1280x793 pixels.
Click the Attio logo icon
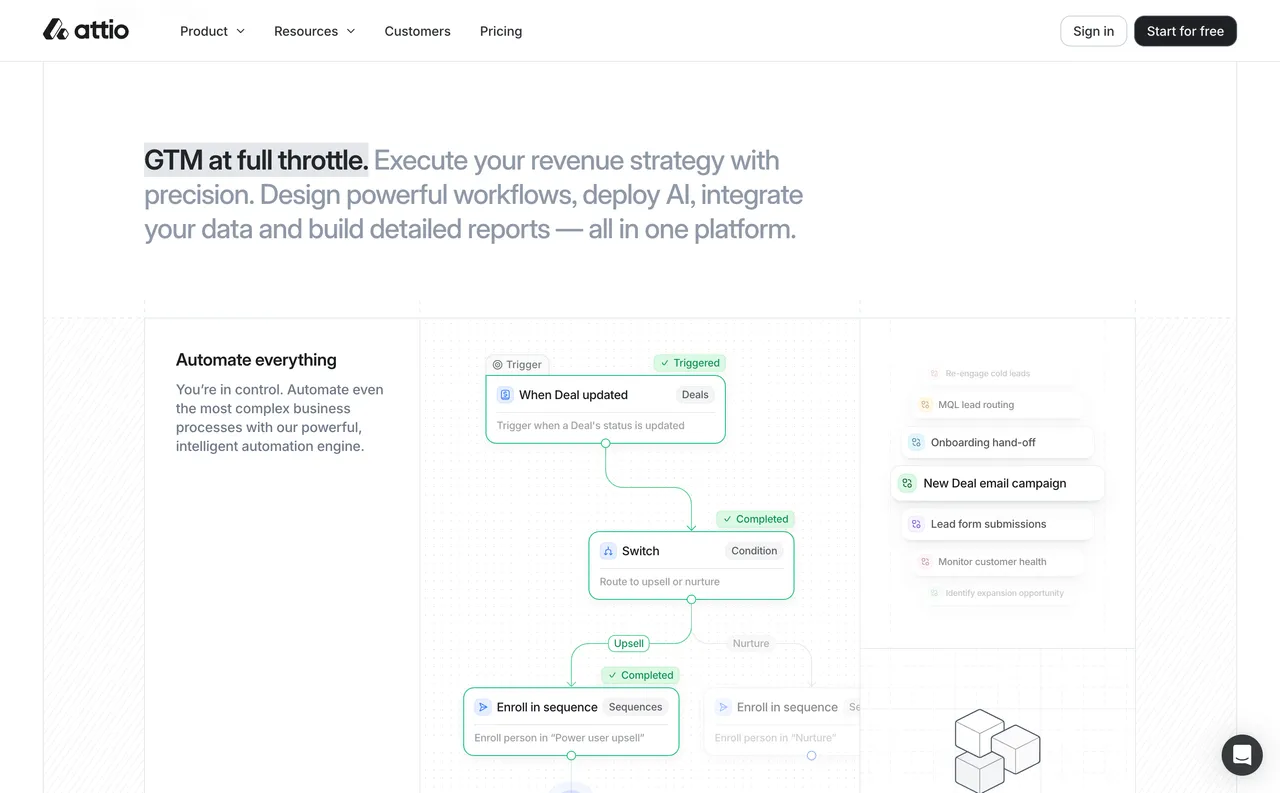point(56,30)
